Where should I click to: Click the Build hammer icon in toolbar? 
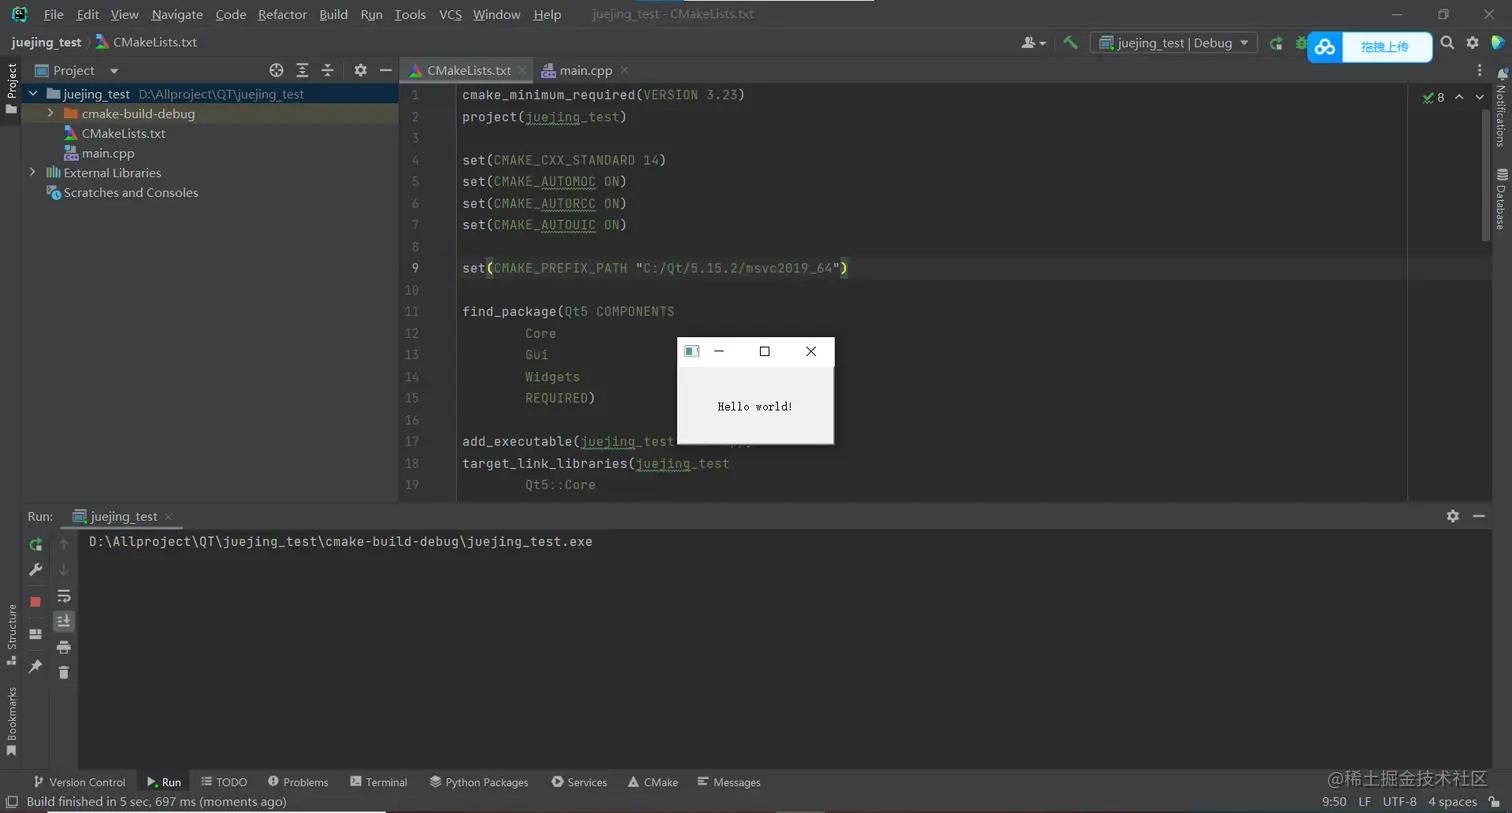(x=1070, y=43)
